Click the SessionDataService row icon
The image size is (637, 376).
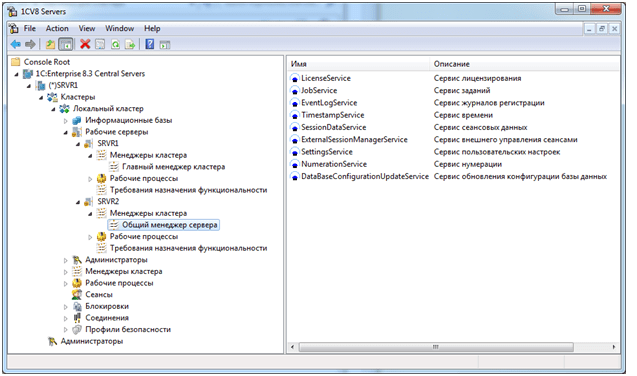tap(295, 127)
